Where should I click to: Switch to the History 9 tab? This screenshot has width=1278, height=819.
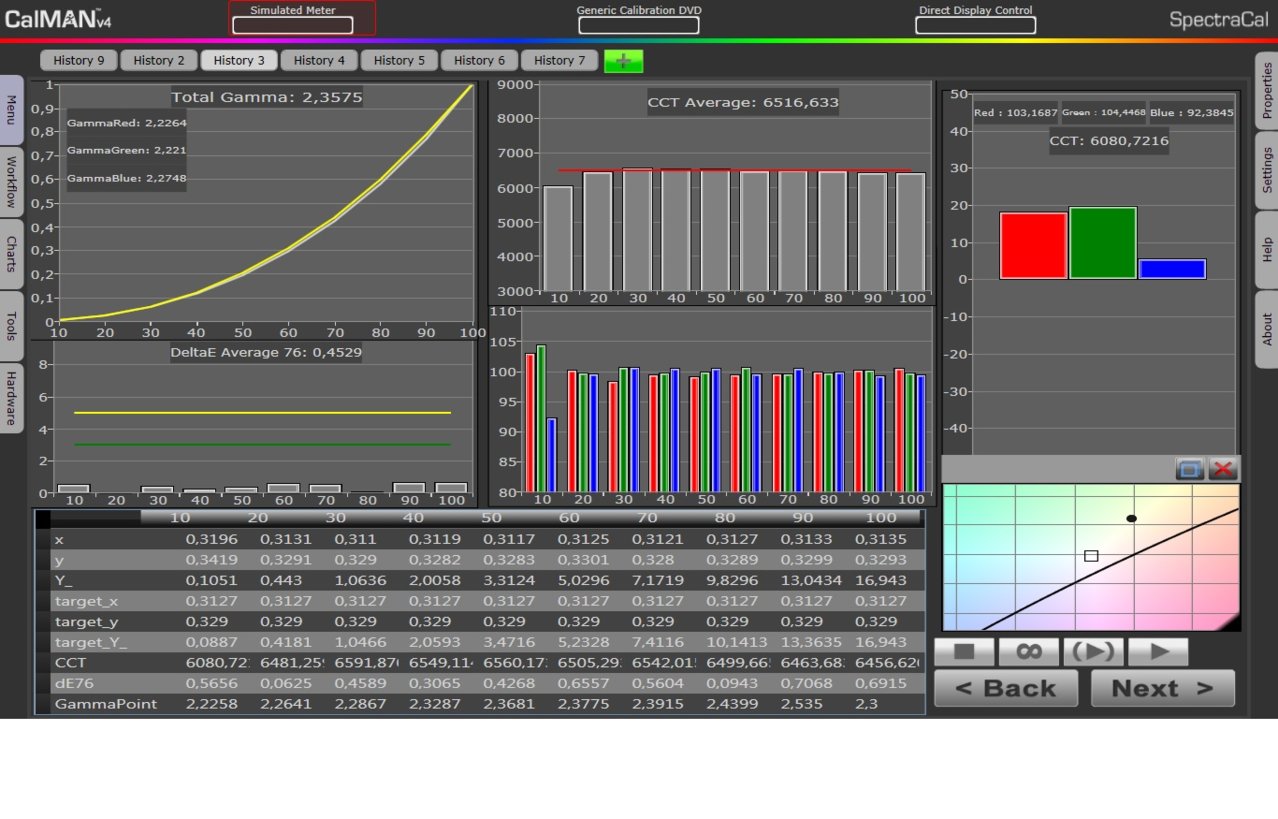79,60
